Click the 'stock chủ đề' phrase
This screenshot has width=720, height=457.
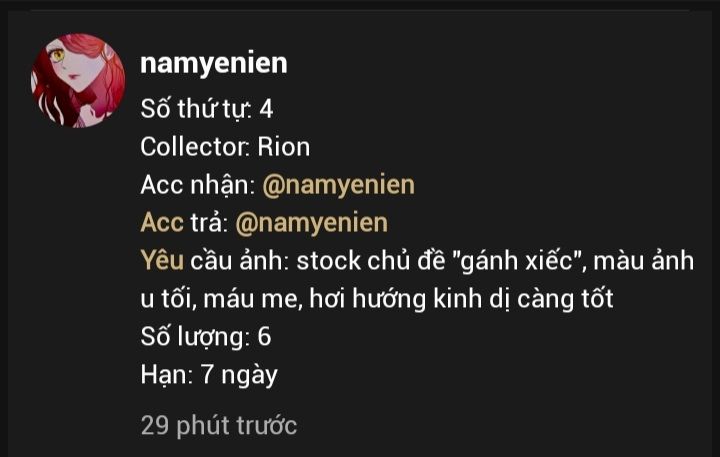pyautogui.click(x=371, y=261)
